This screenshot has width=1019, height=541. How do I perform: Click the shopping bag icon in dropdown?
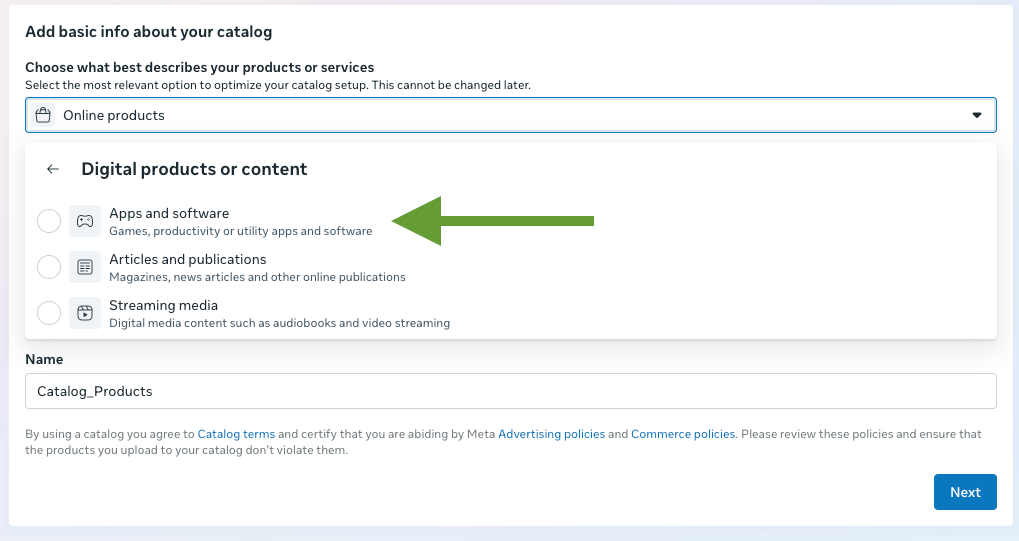pyautogui.click(x=43, y=115)
